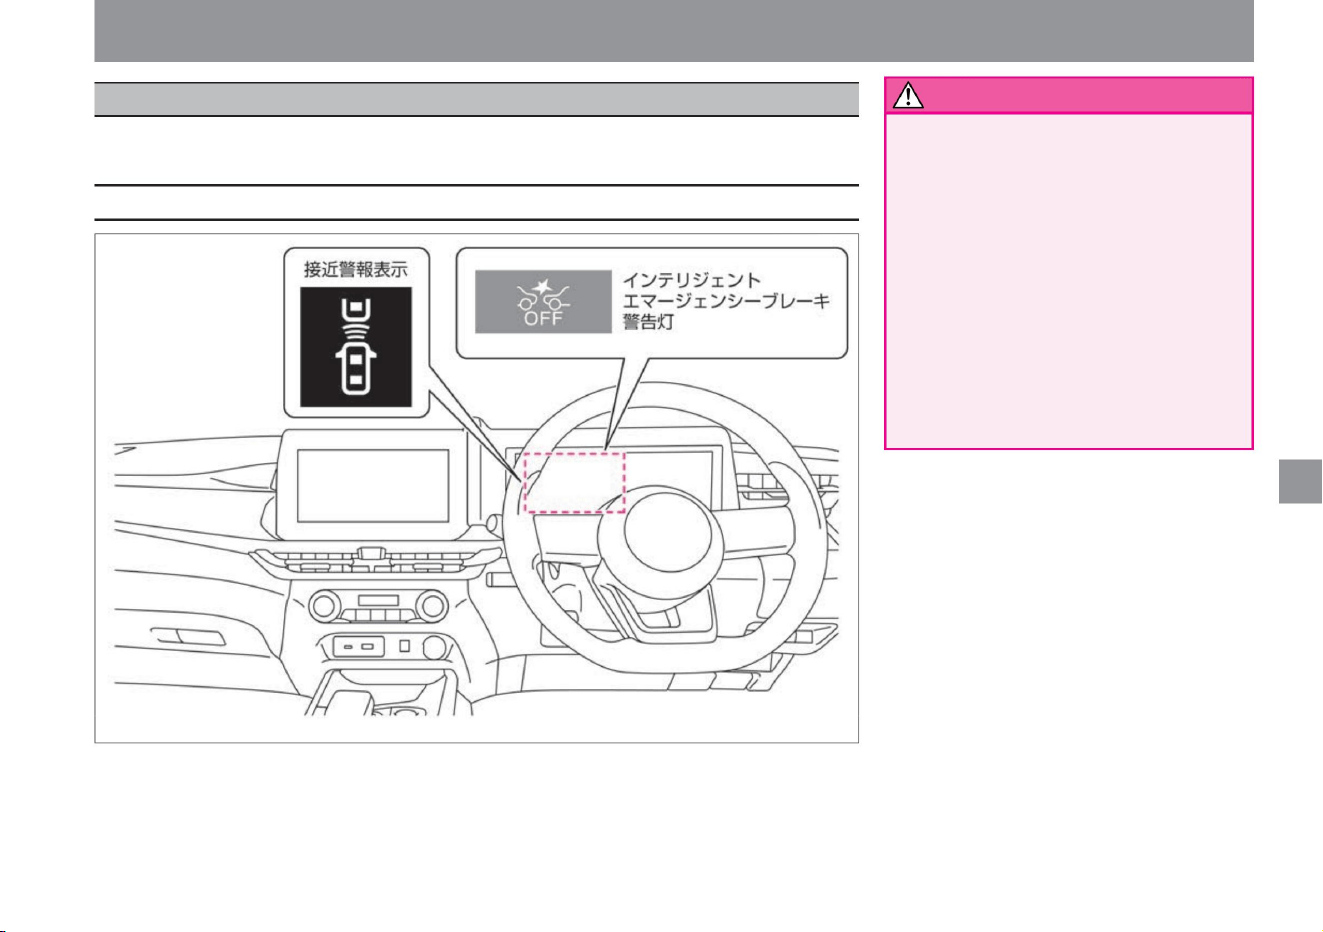Select the 接近警報表示 label
1323x932 pixels.
tap(356, 269)
